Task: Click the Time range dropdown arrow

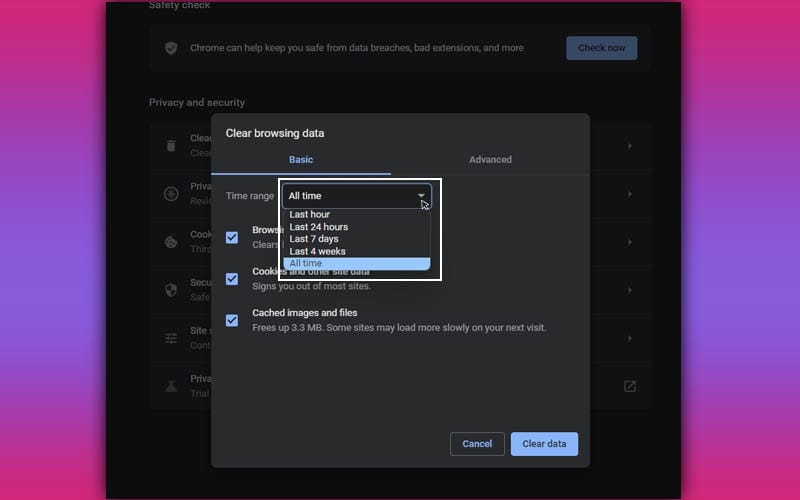Action: coord(421,196)
